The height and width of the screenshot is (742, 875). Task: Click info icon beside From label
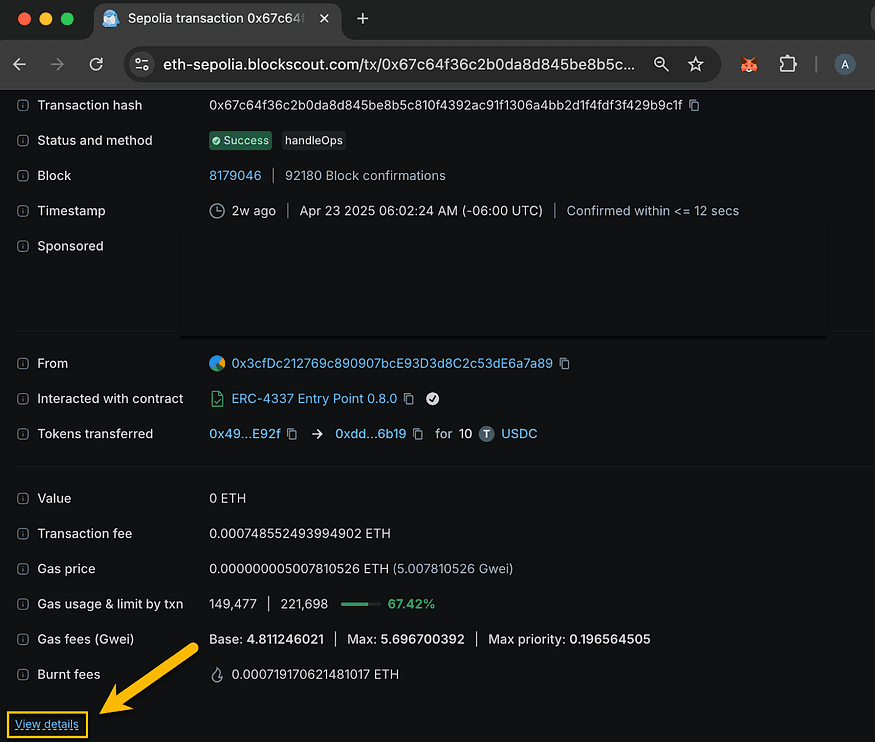pos(23,364)
